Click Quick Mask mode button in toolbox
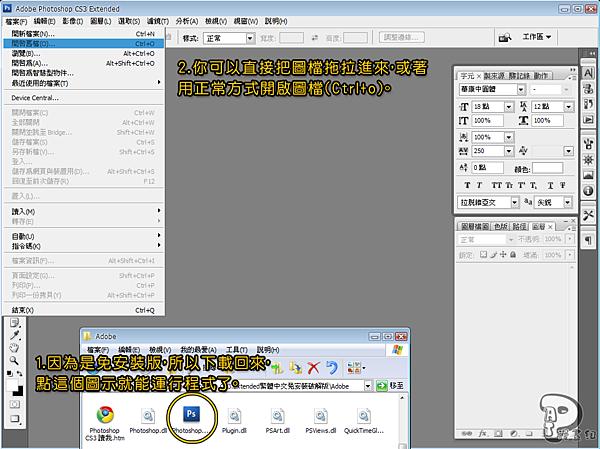The image size is (600, 449). pyautogui.click(x=15, y=404)
